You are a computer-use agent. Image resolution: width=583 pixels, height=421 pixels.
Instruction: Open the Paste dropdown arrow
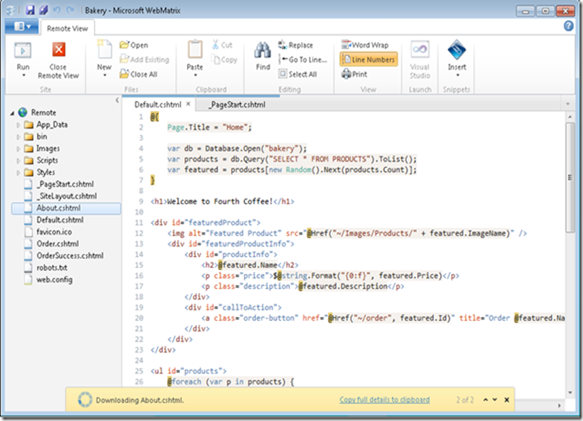point(195,75)
